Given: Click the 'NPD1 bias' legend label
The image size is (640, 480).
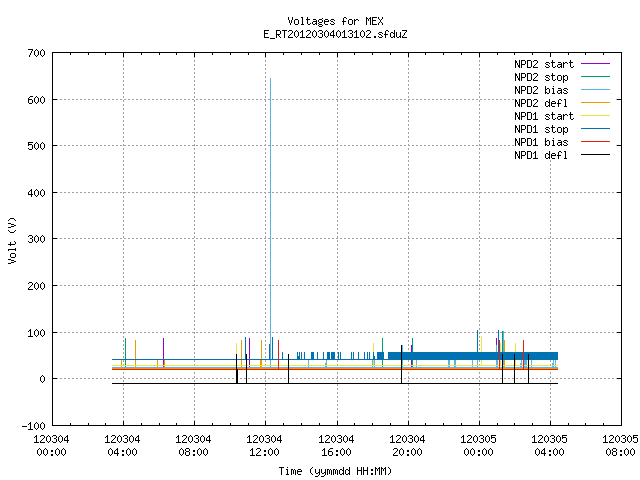Looking at the screenshot, I should coord(541,142).
